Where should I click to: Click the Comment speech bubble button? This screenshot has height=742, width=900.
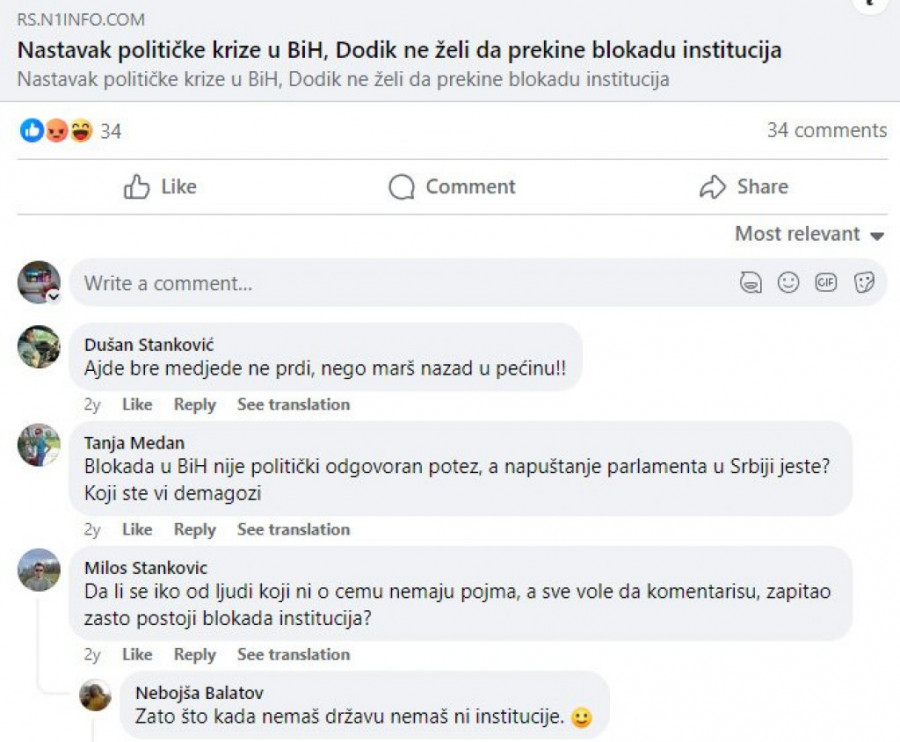tap(452, 187)
